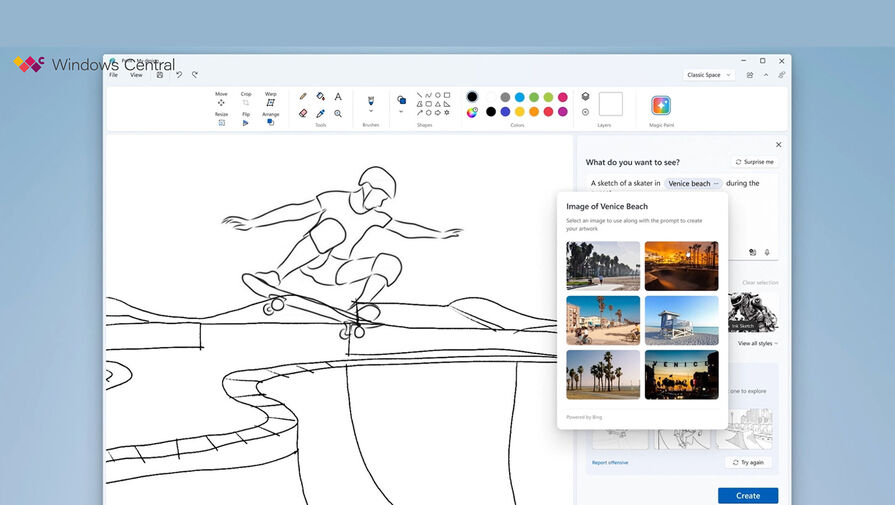Click the microphone icon in the prompt box
The height and width of the screenshot is (505, 895).
coord(767,252)
